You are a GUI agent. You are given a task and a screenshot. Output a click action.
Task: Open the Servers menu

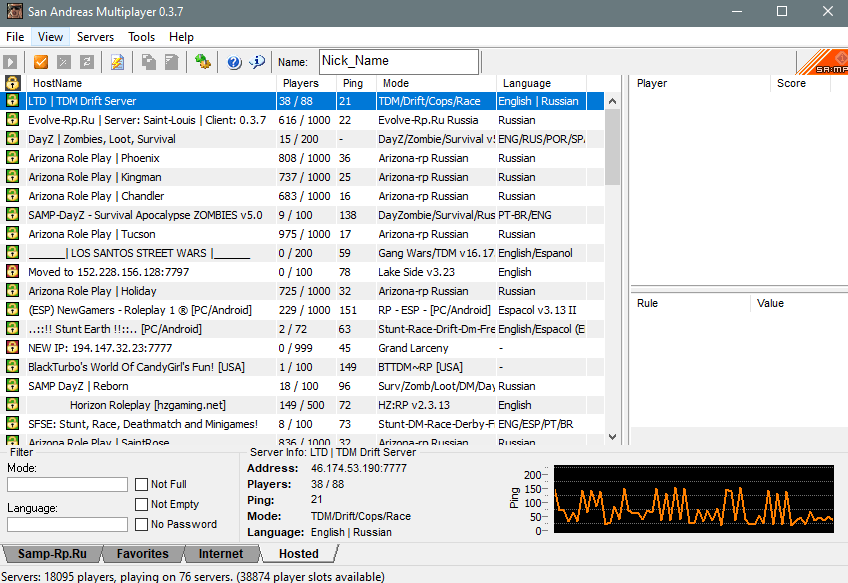tap(95, 37)
